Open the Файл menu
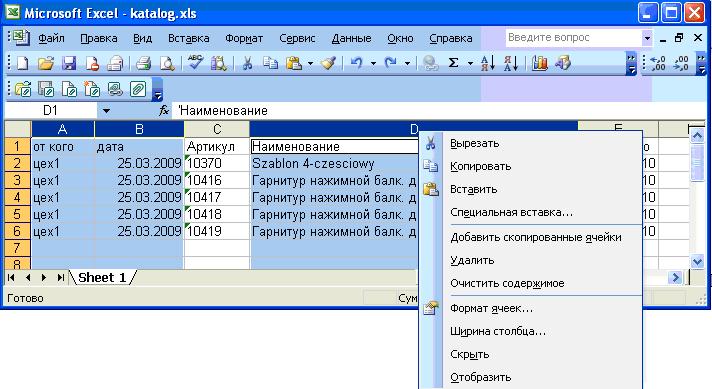712x389 pixels. 51,39
